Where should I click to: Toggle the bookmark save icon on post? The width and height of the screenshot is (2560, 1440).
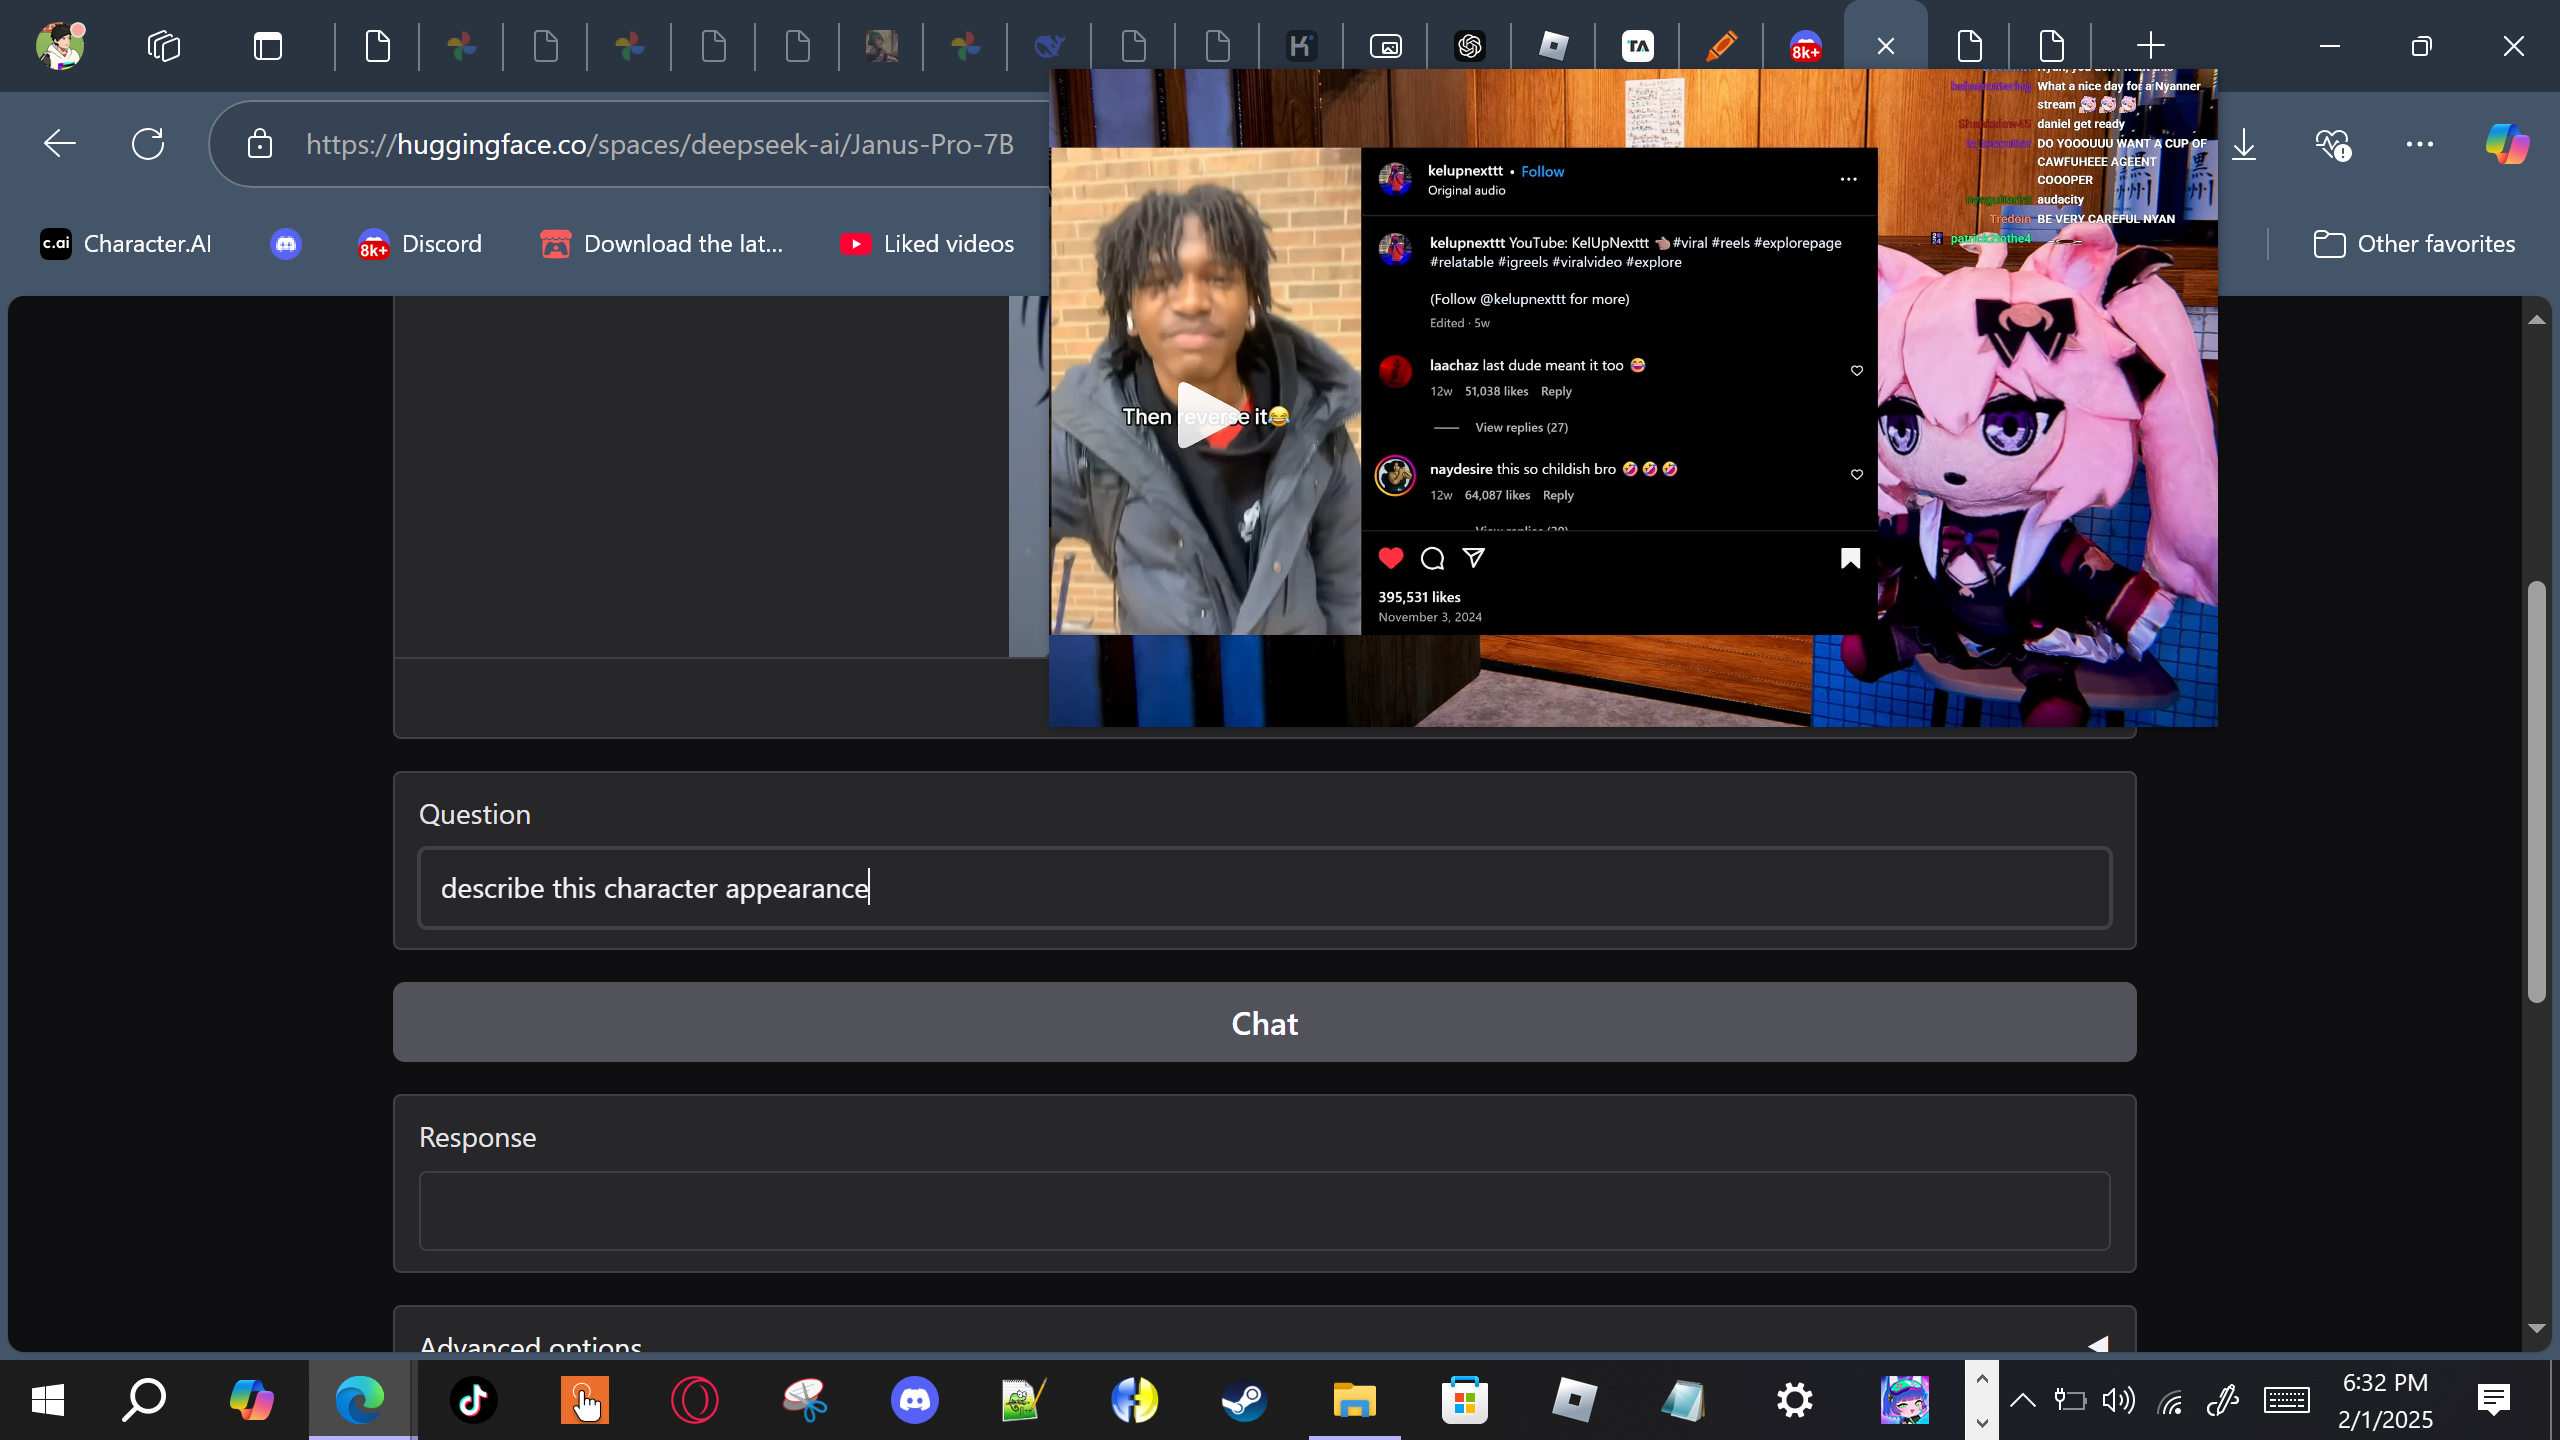[1850, 558]
